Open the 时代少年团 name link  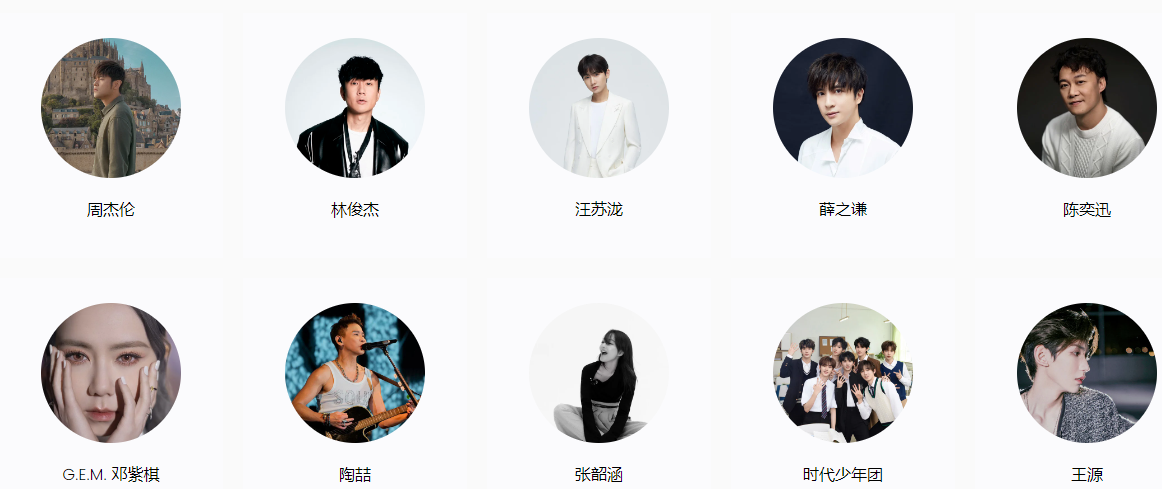pos(843,474)
